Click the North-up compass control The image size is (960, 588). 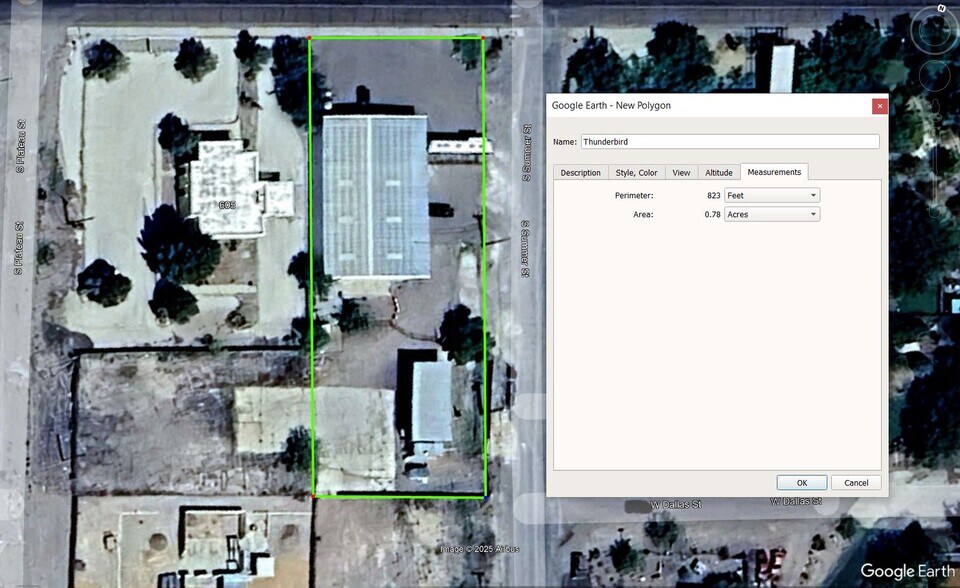point(941,9)
